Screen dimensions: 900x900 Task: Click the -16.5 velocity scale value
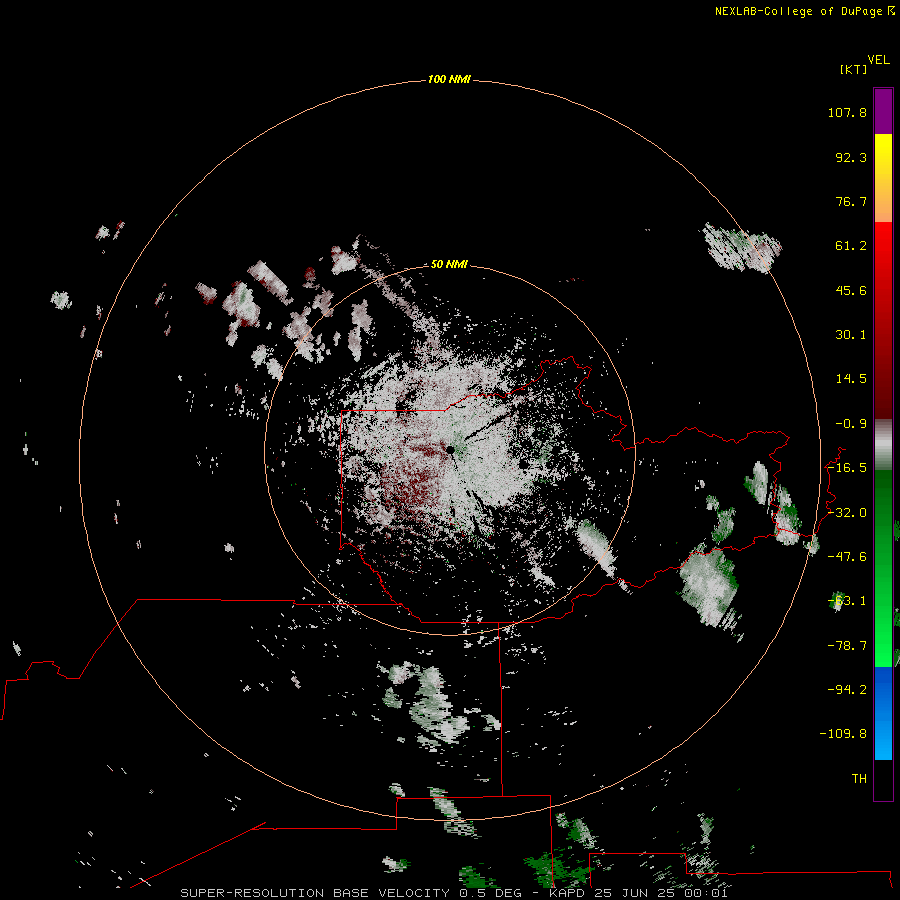click(x=847, y=468)
